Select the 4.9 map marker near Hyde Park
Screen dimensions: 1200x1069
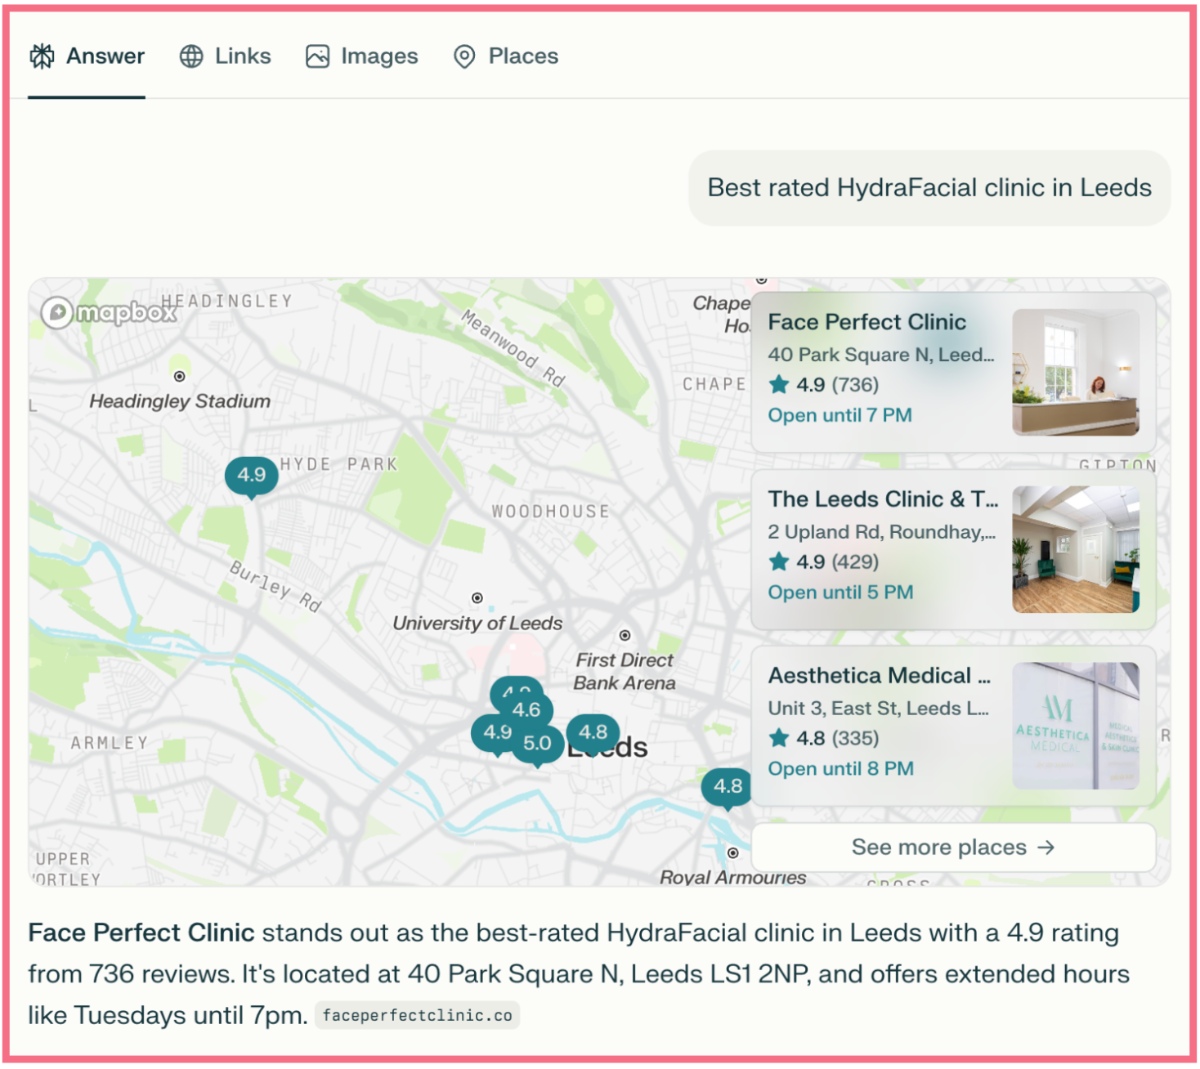(251, 474)
